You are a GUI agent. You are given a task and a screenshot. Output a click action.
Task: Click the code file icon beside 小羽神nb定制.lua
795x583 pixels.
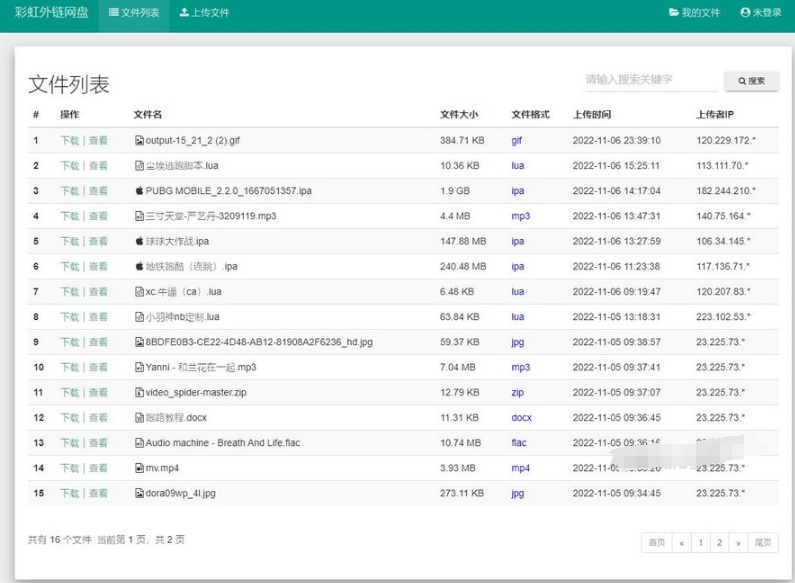[139, 317]
